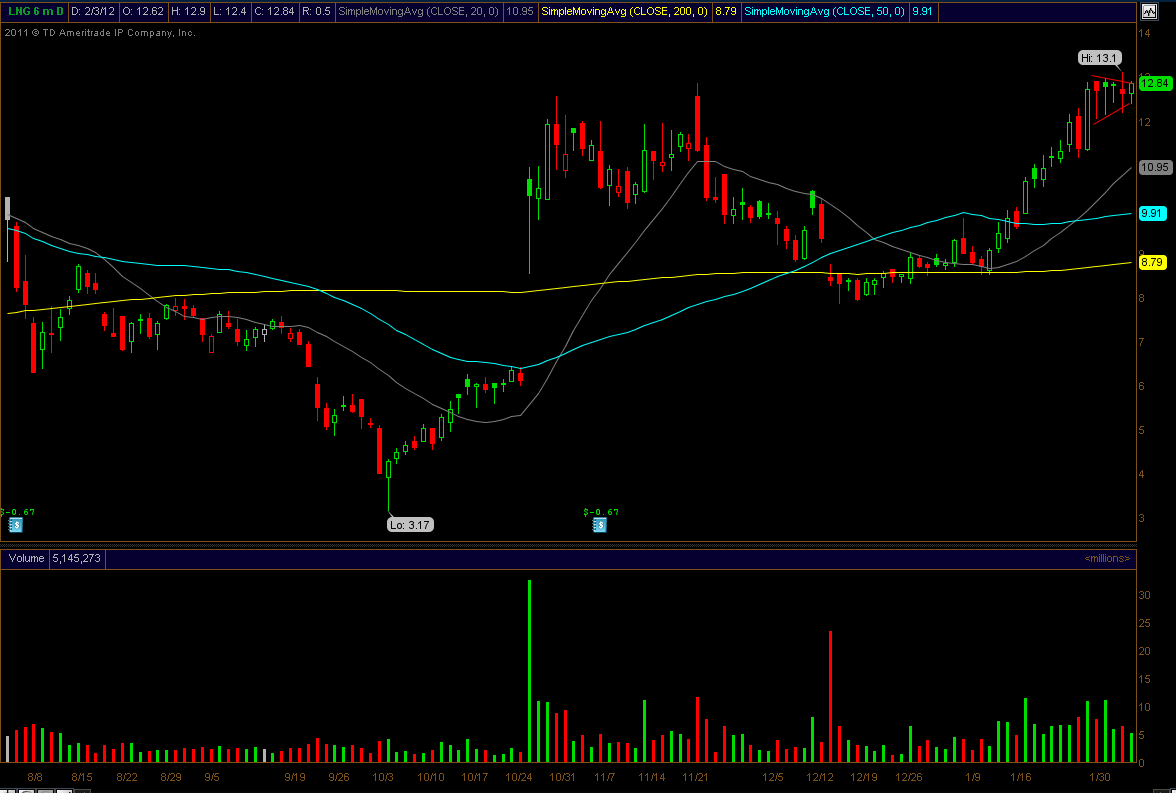
Task: Click the LNG 6 m D symbol label
Action: tap(35, 11)
